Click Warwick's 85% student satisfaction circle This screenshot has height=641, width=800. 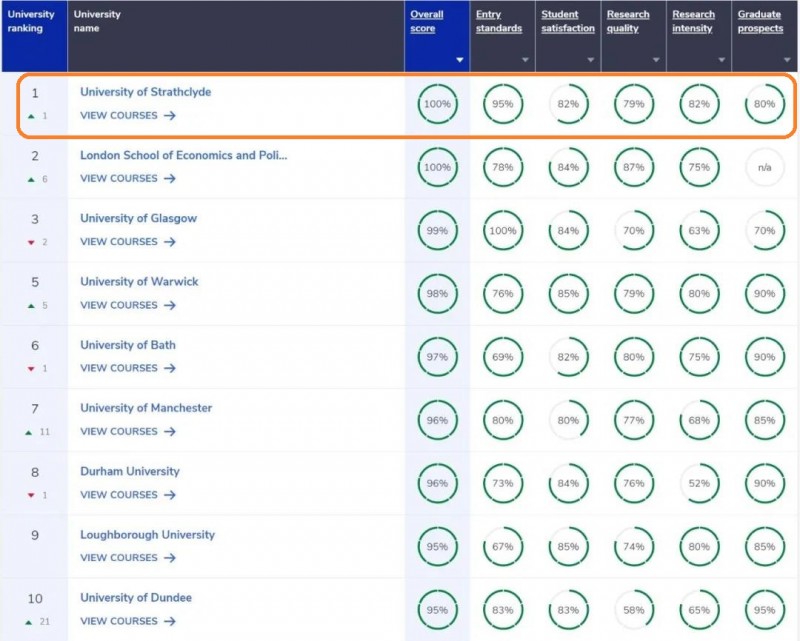click(568, 294)
